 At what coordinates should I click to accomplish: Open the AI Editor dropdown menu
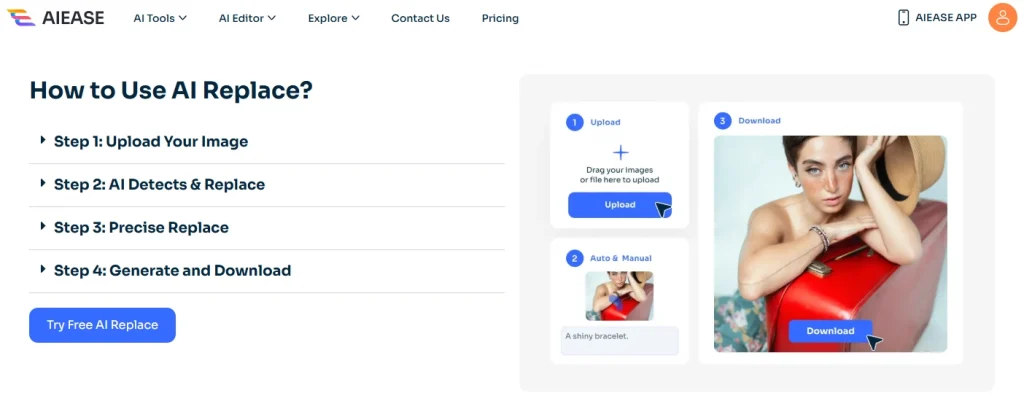[x=247, y=18]
